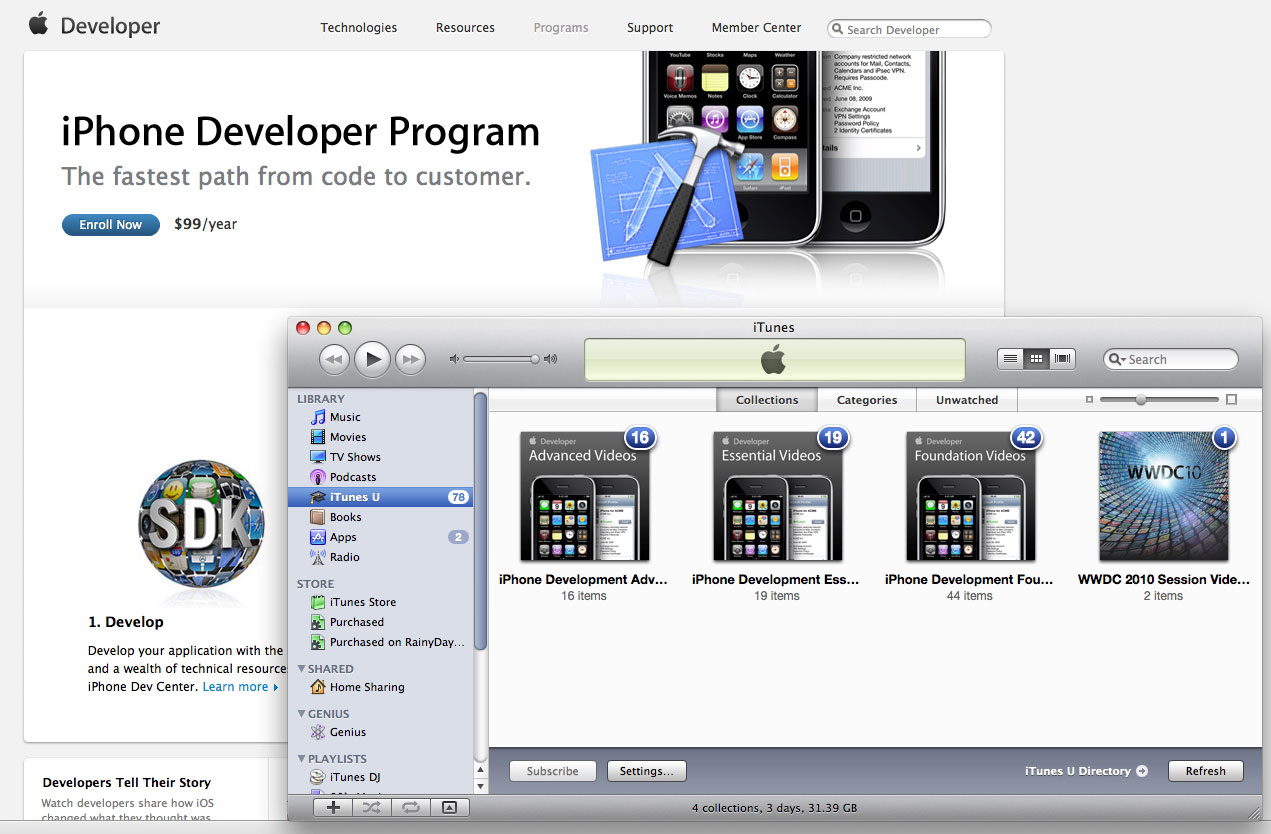Click the small grid size icon left of slider

(1089, 400)
